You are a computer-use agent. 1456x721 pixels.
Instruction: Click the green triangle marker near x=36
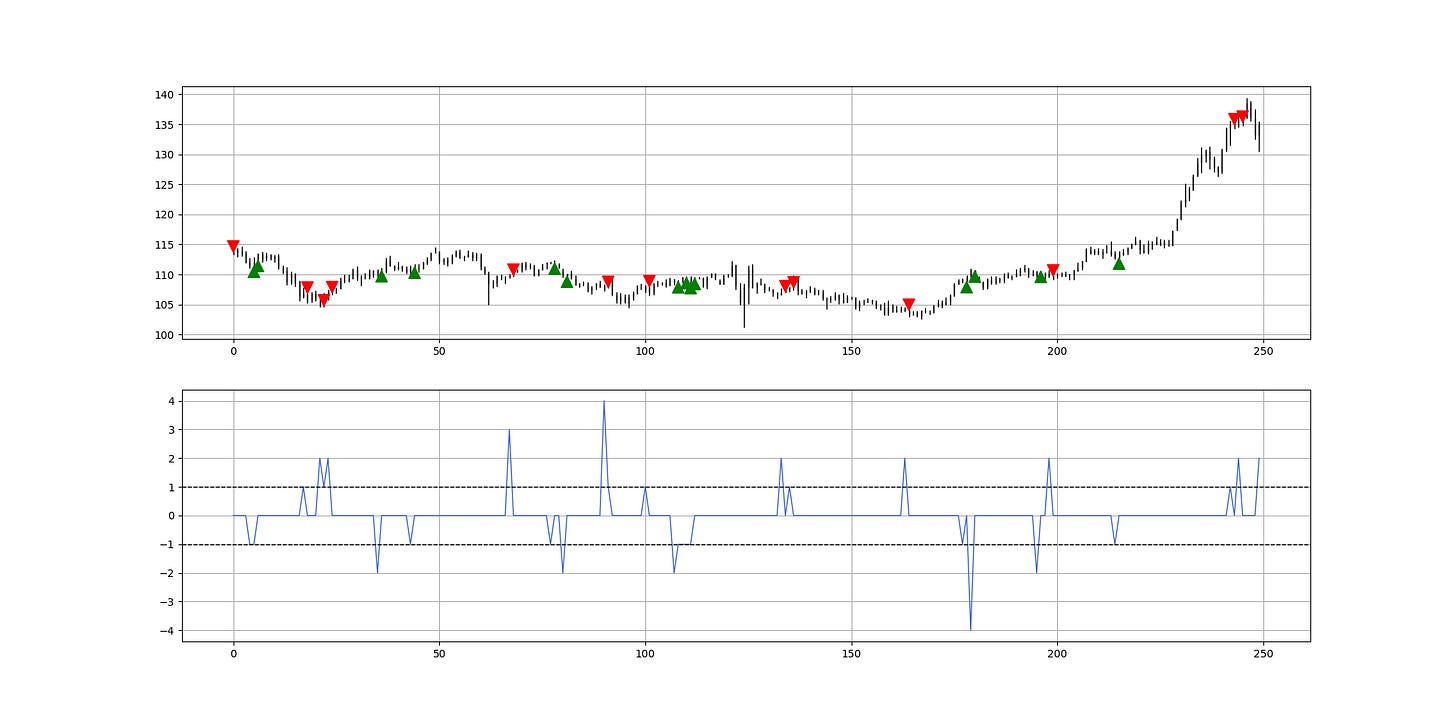(x=381, y=275)
